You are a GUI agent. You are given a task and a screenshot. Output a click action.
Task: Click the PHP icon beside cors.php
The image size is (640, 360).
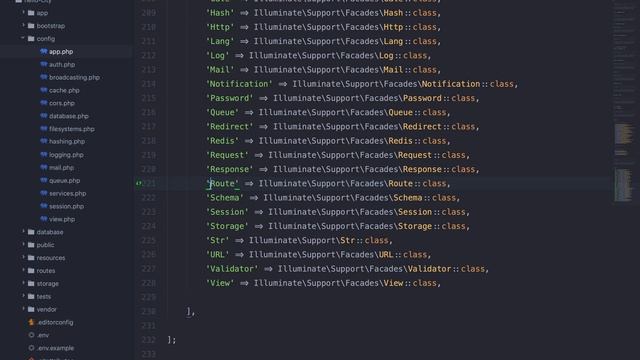[44, 103]
